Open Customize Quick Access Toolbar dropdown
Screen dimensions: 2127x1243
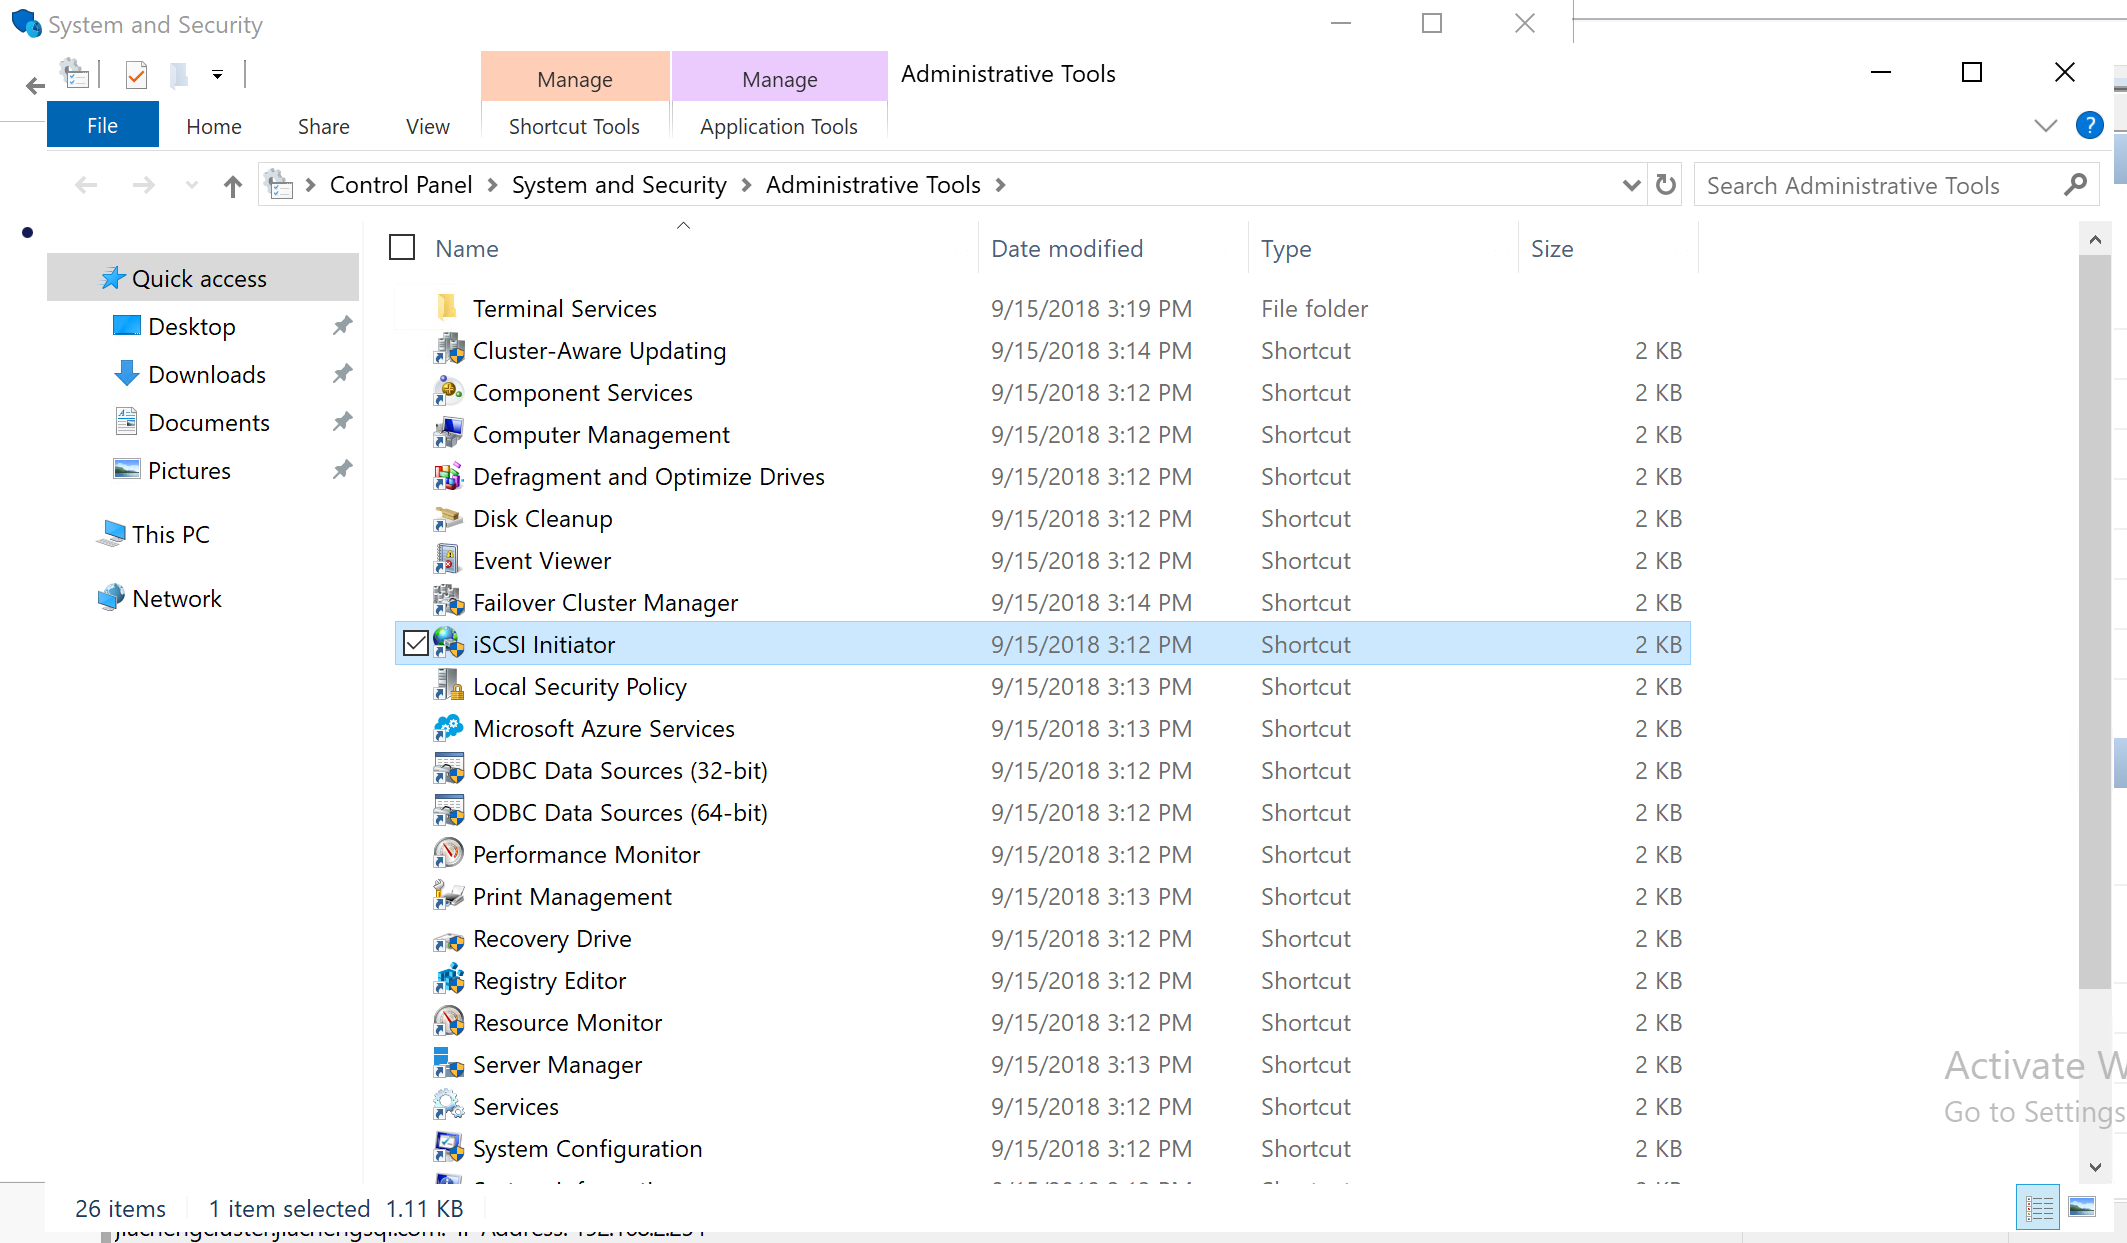click(217, 74)
